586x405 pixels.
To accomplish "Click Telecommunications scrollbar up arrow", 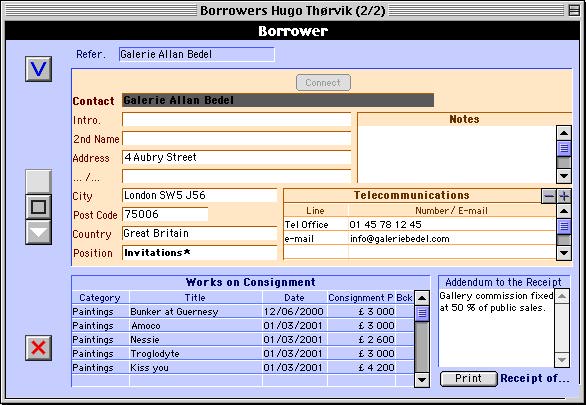I will [564, 211].
